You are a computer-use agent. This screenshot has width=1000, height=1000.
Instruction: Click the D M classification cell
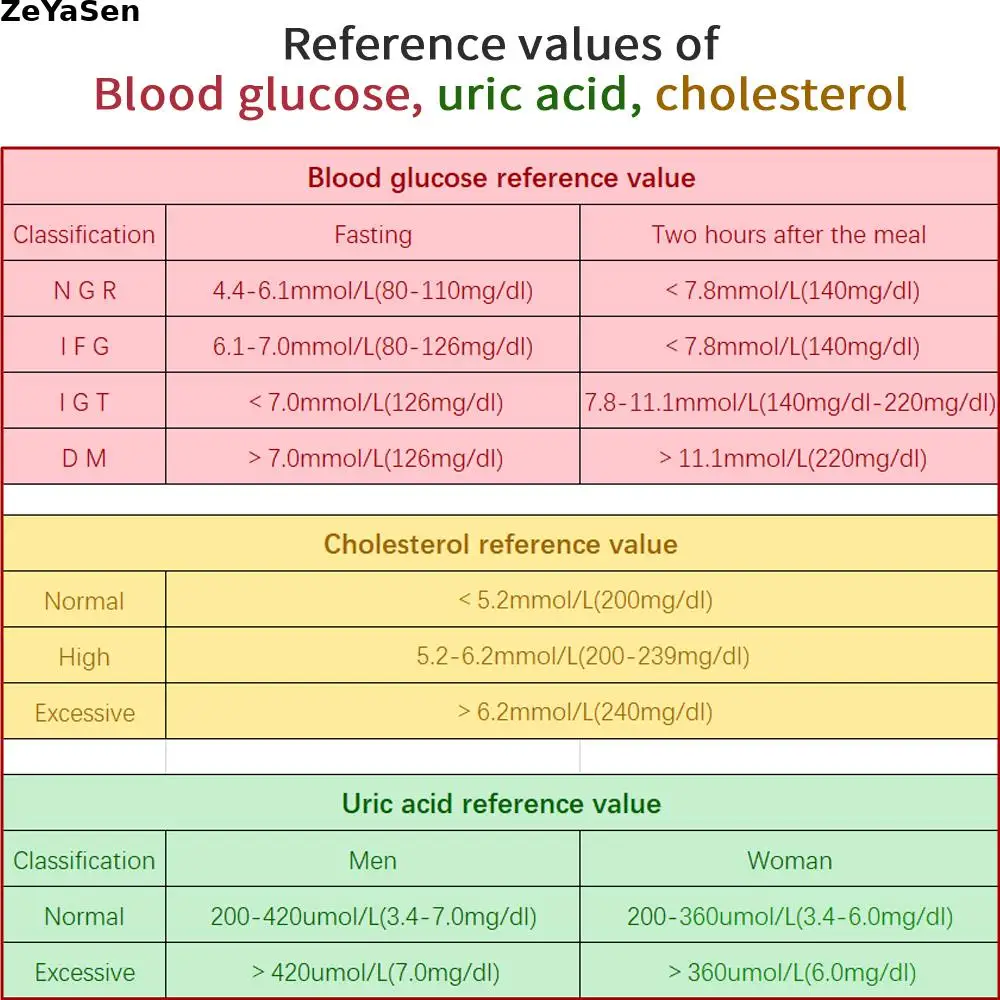[84, 459]
